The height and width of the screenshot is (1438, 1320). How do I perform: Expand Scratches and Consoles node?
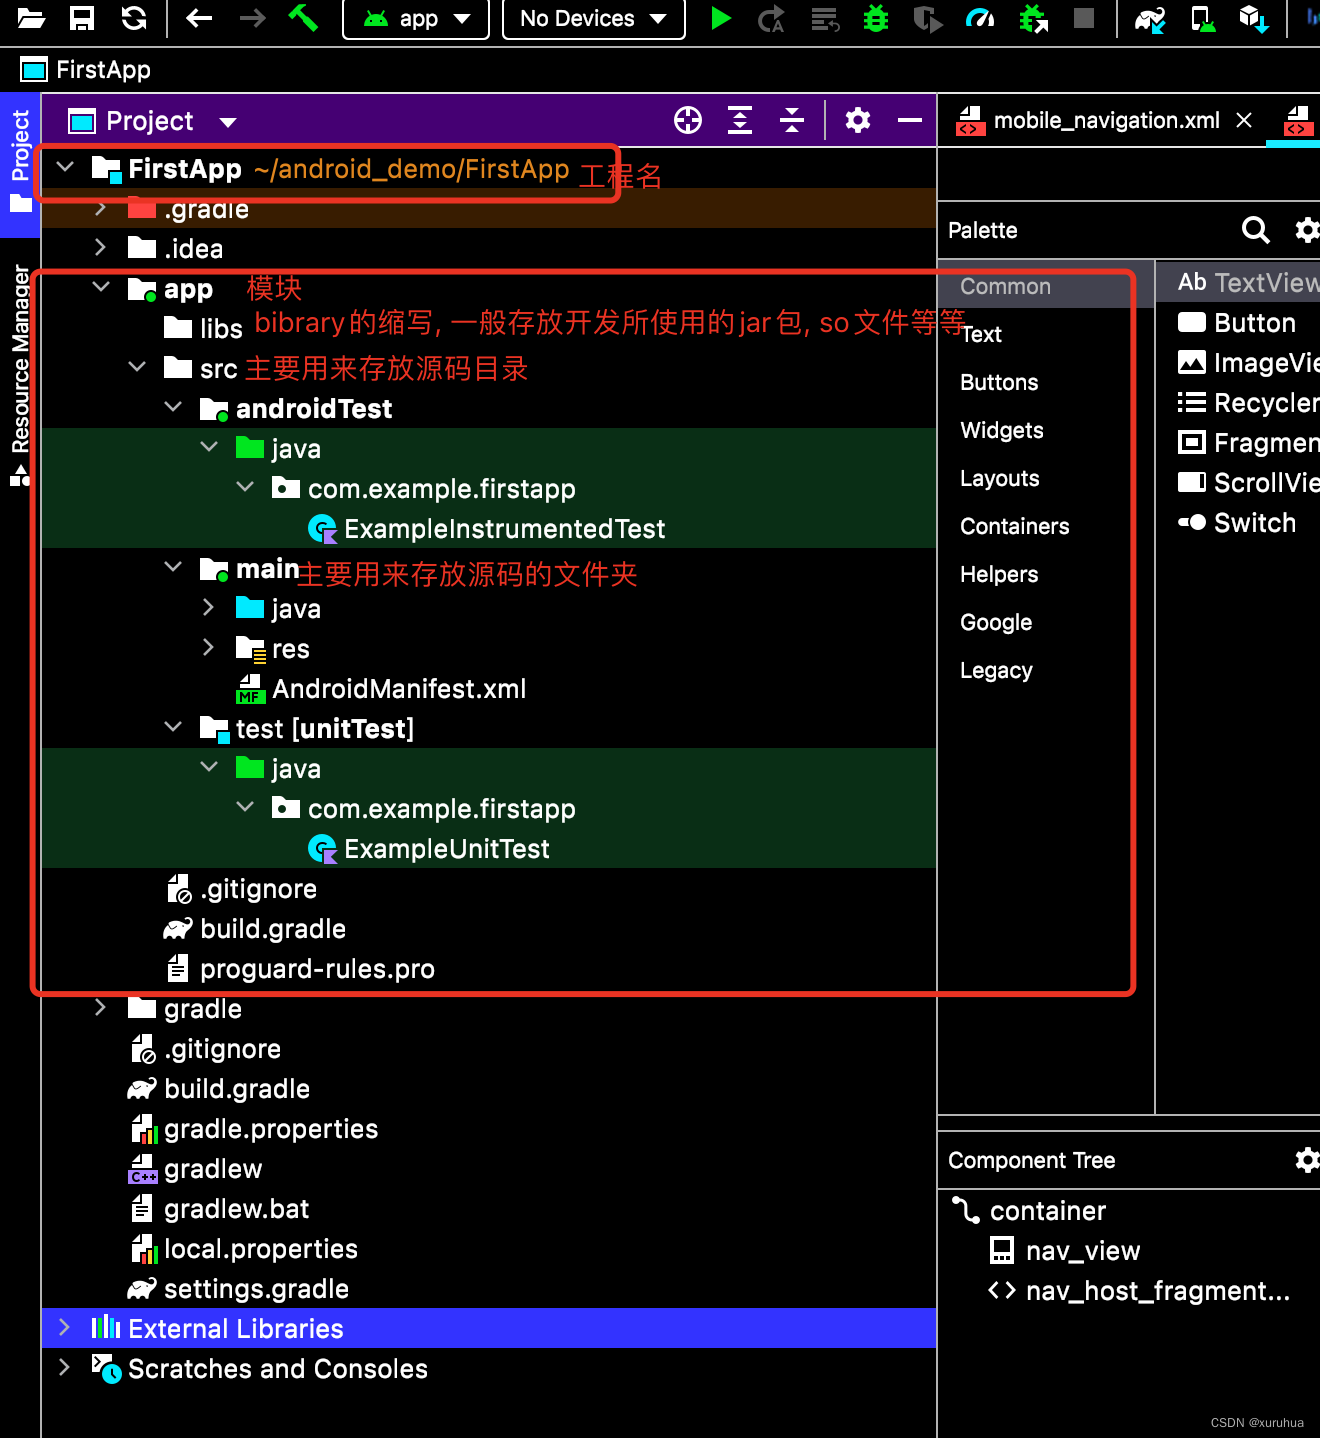click(x=64, y=1367)
